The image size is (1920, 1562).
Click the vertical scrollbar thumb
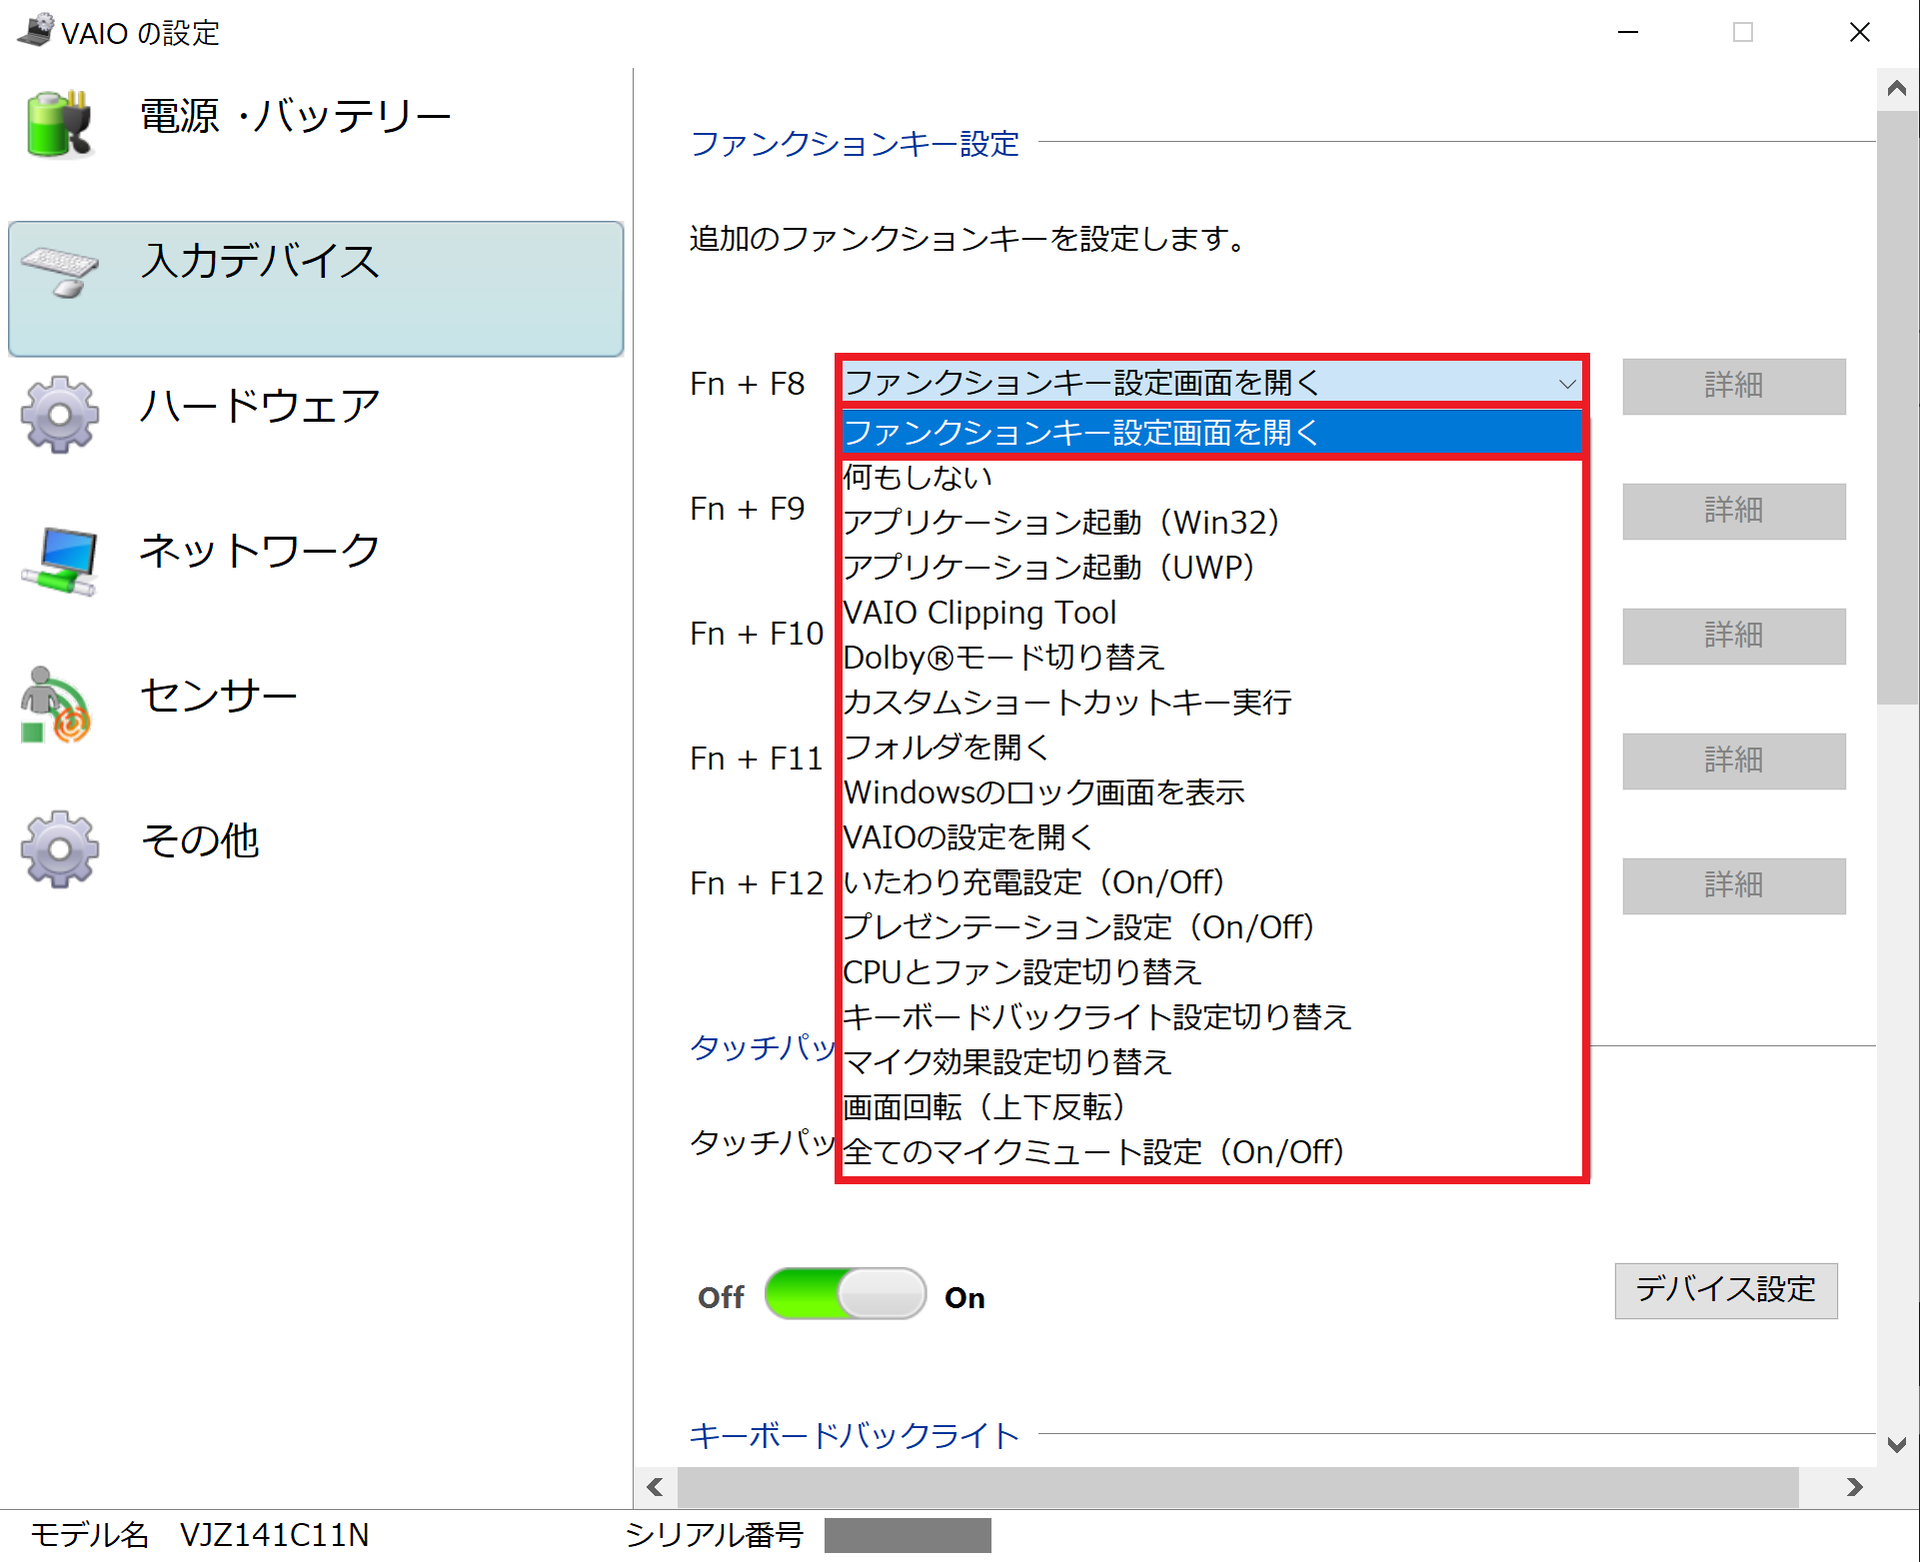pos(1897,408)
